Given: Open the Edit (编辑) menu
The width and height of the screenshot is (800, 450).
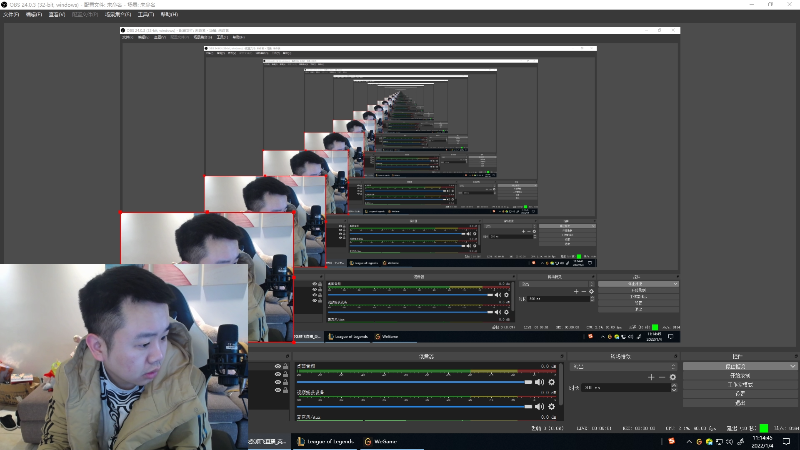Looking at the screenshot, I should 34,15.
